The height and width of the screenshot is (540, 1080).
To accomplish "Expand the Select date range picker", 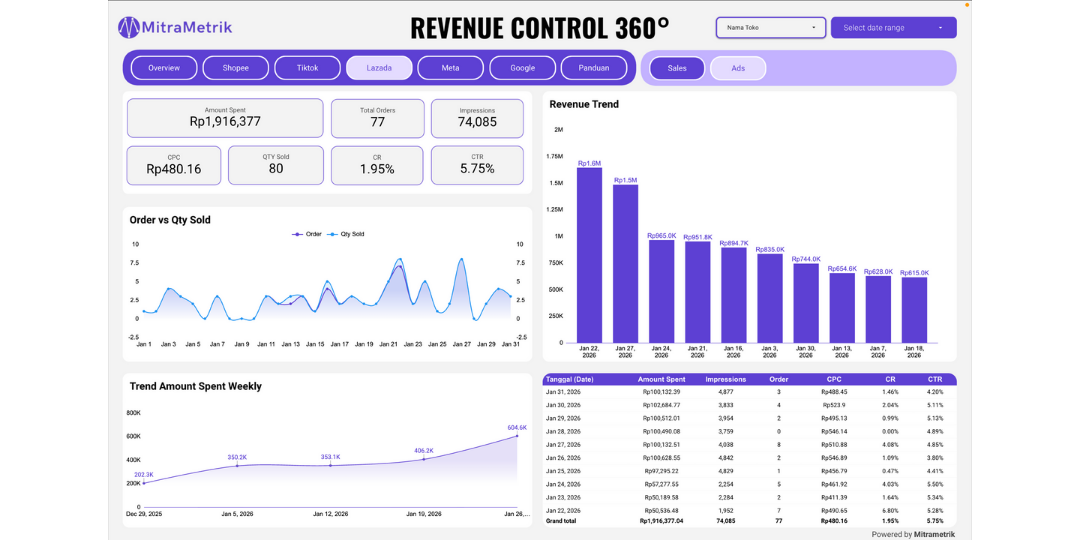I will (893, 27).
